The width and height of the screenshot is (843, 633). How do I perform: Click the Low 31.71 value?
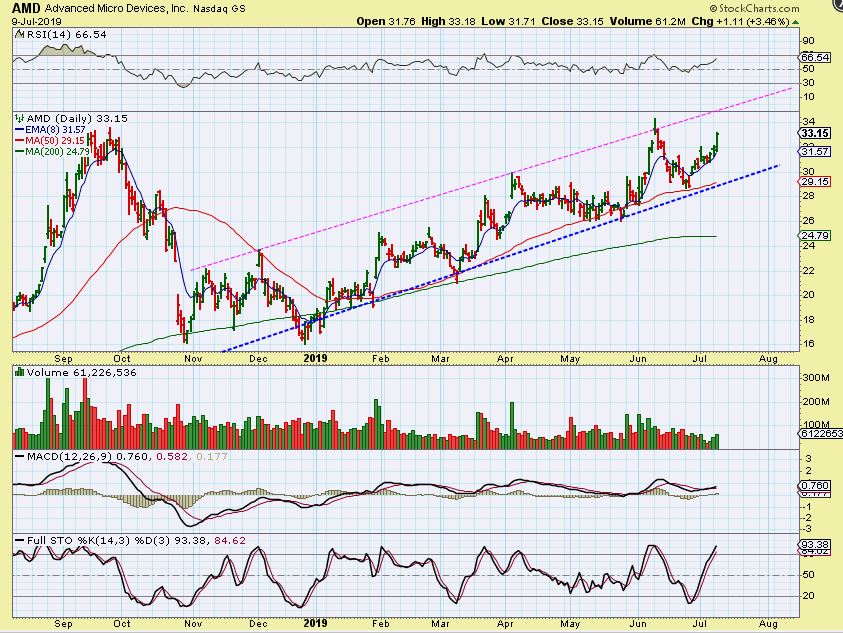pyautogui.click(x=508, y=22)
